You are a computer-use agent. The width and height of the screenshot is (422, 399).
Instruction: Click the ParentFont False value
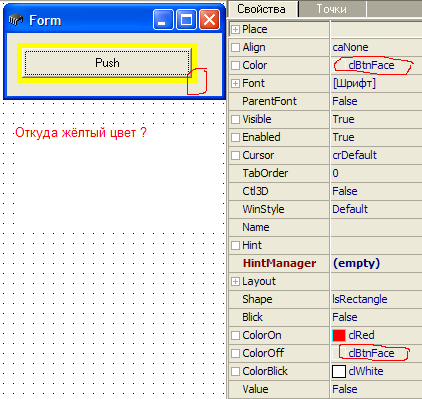coord(345,101)
